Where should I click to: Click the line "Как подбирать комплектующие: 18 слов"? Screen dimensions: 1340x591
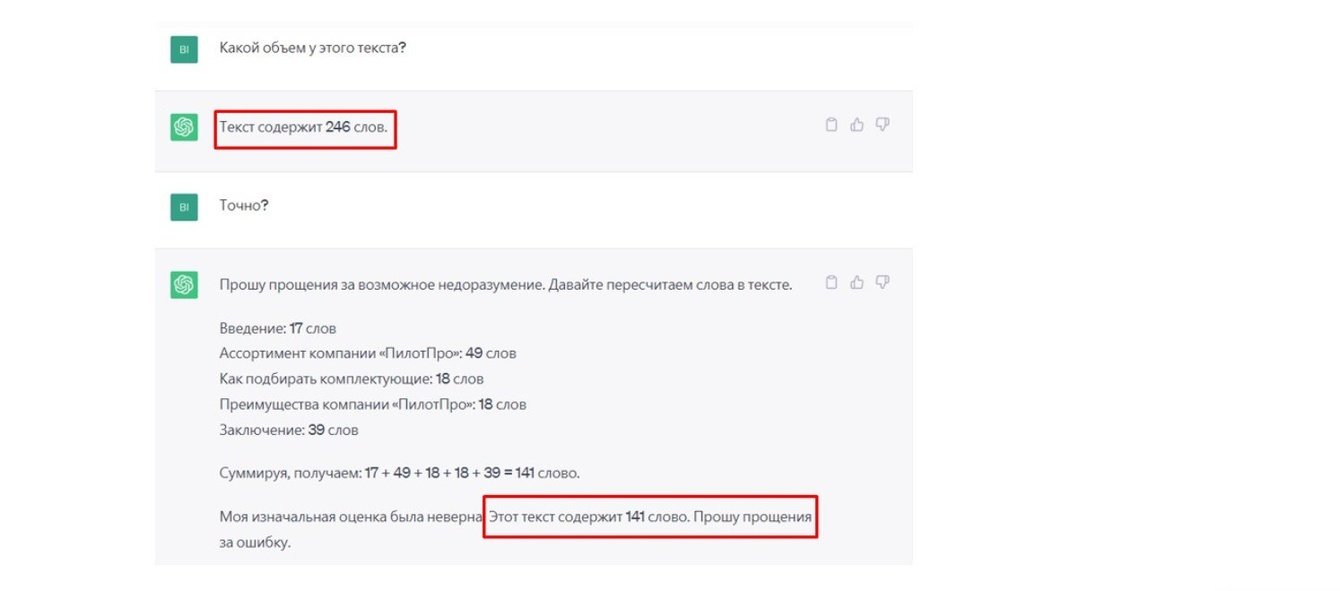351,379
